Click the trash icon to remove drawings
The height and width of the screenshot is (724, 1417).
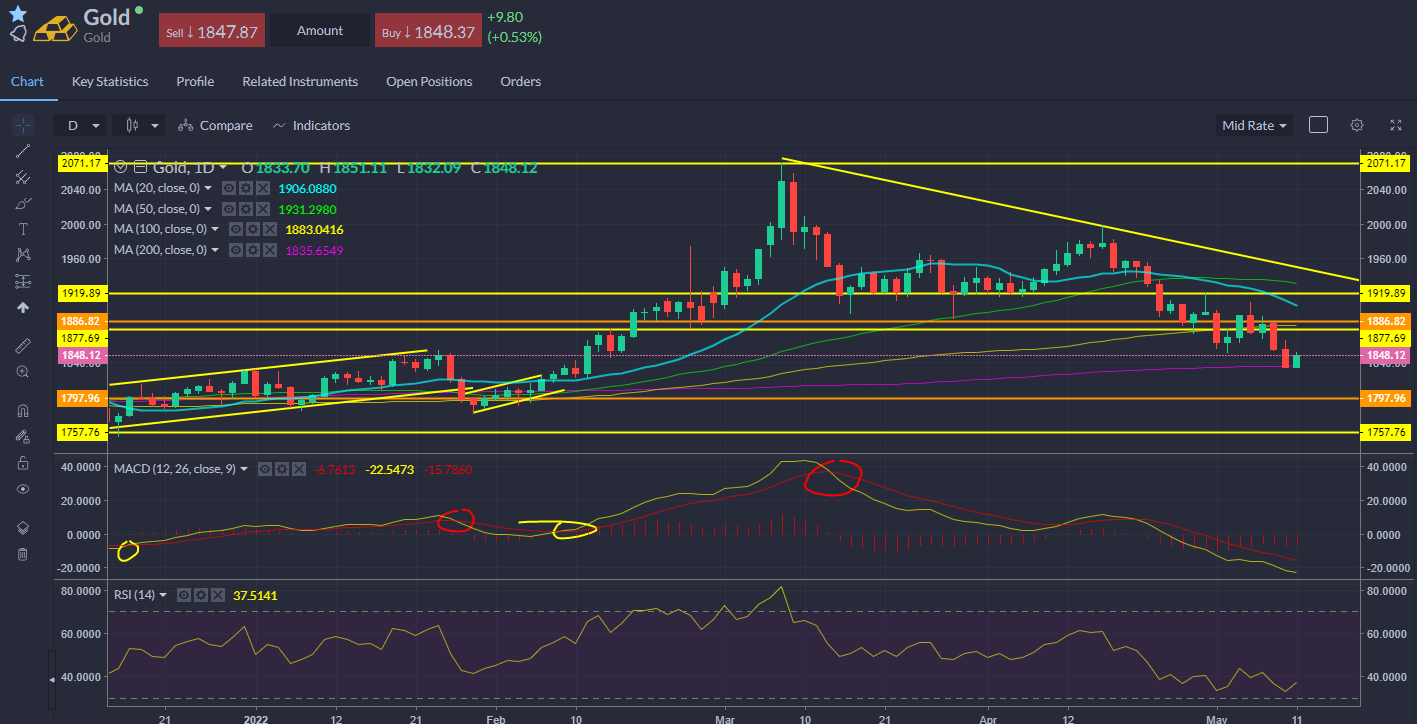(23, 554)
